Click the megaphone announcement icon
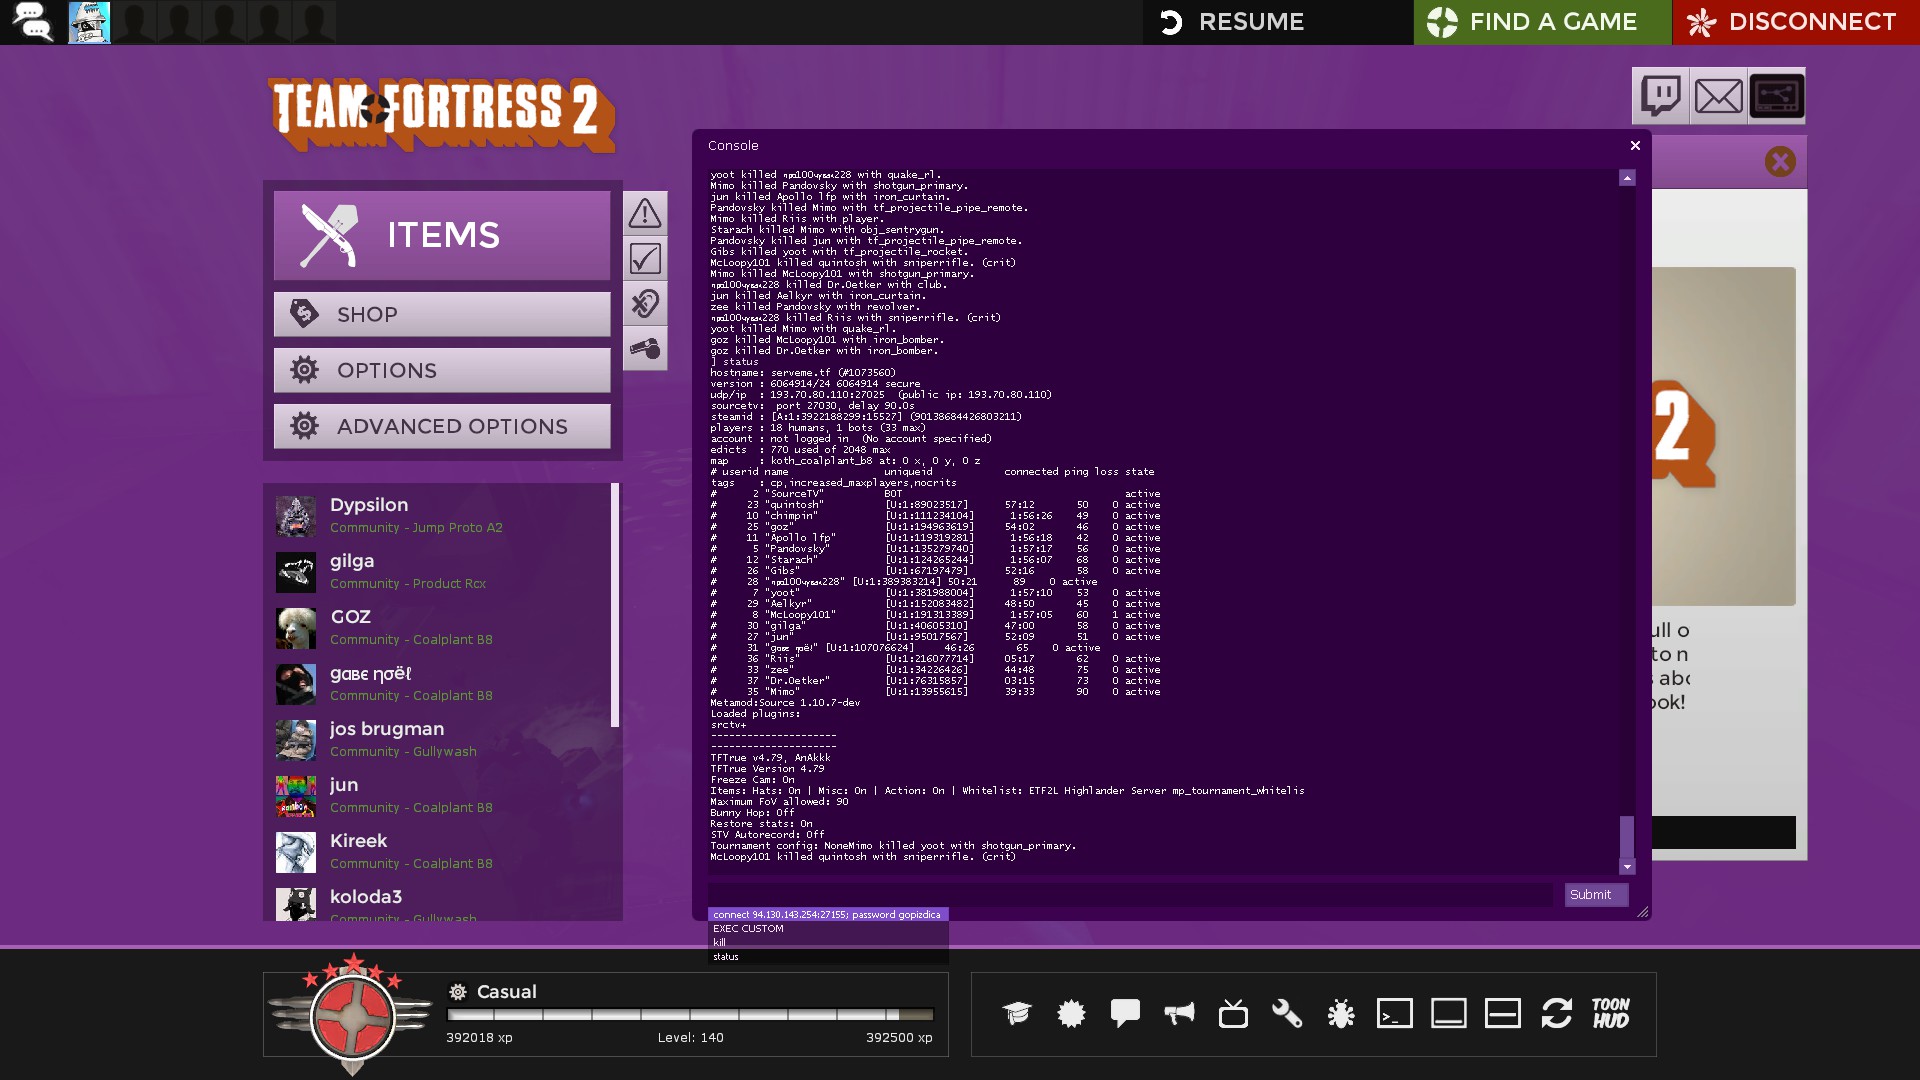The width and height of the screenshot is (1920, 1080). [1179, 1013]
